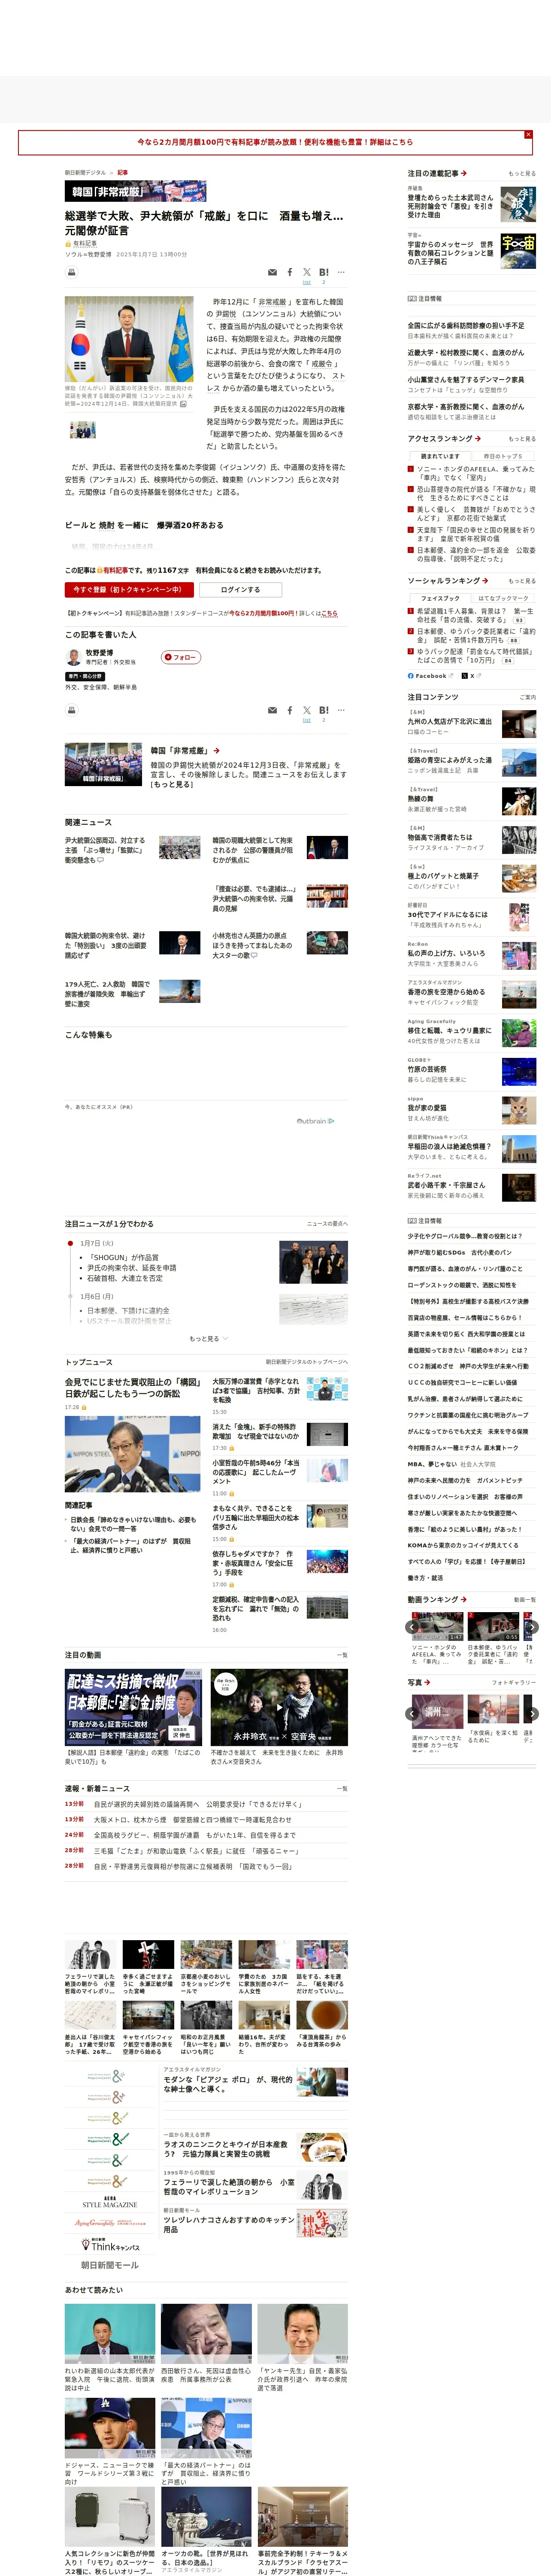This screenshot has width=551, height=2576.
Task: Open 韓国「非常戒厳」 header banner image
Action: click(136, 191)
